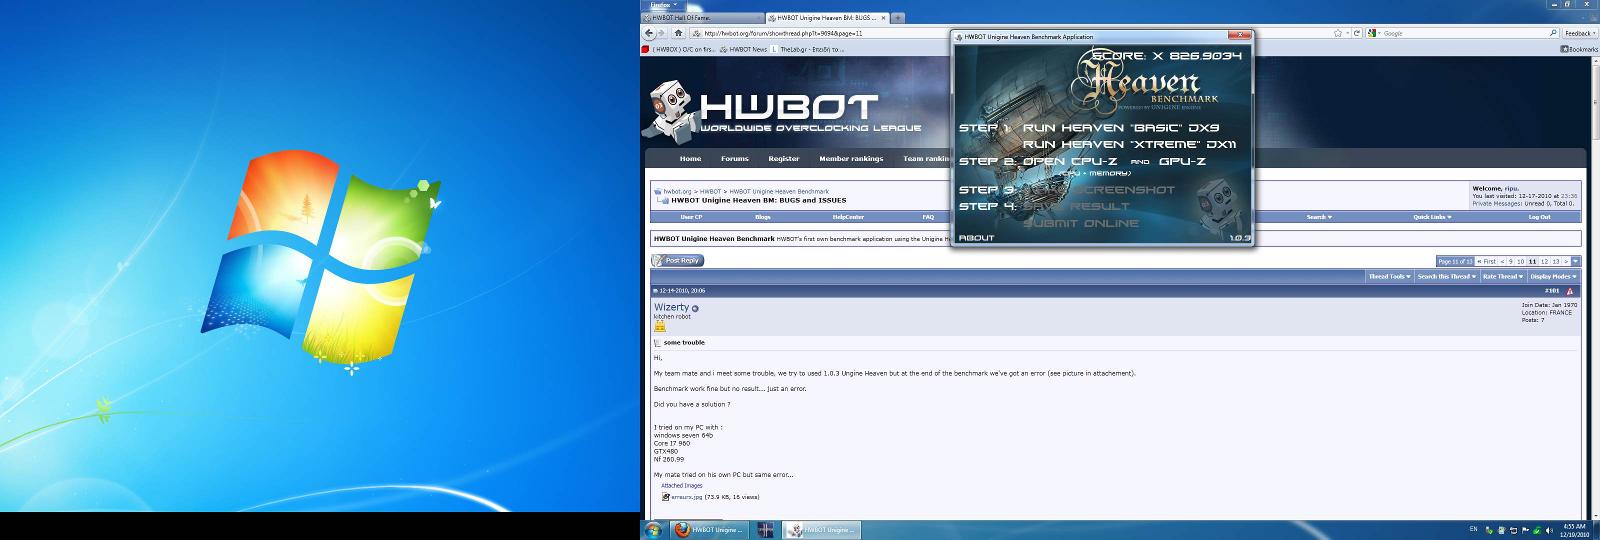Click into the Google search box
Screen dimensions: 1600x540
tap(1464, 33)
